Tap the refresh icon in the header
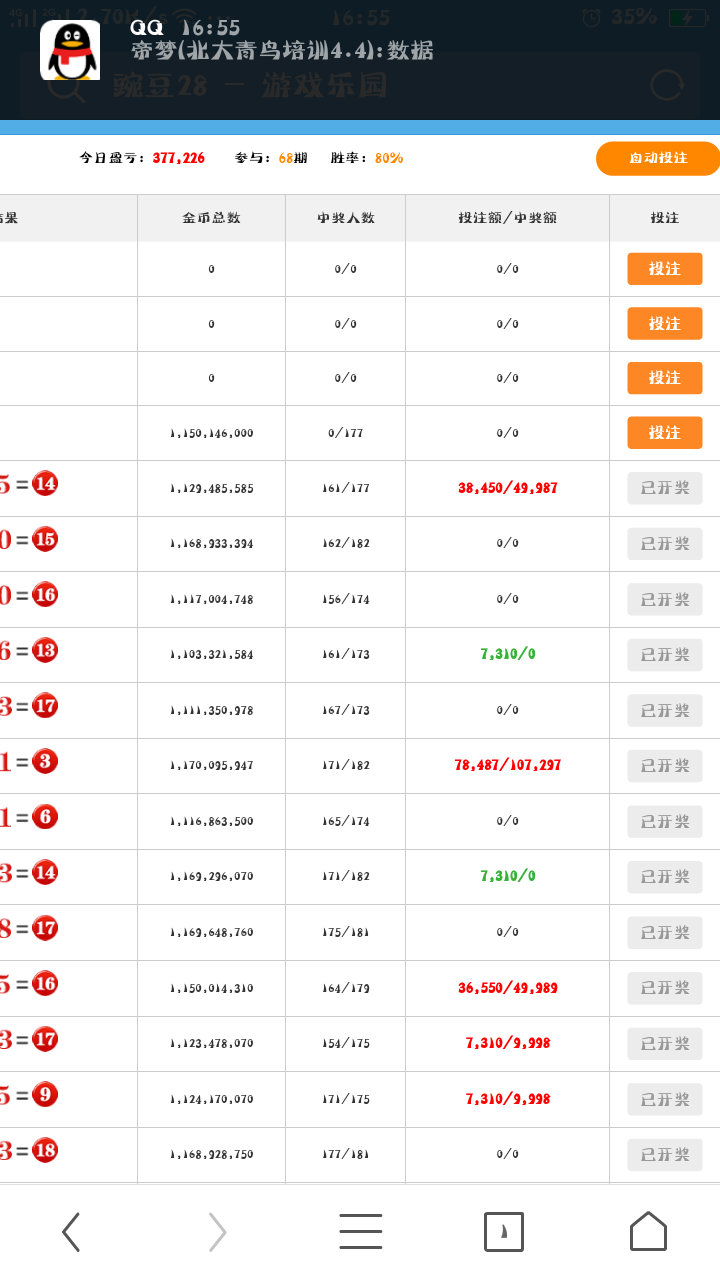 coord(667,85)
